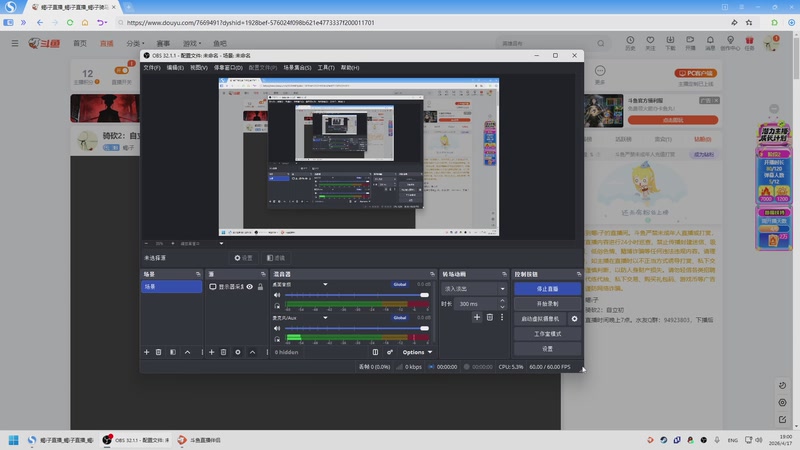The image size is (800, 450).
Task: Delete scene transition using trash icon
Action: [490, 317]
